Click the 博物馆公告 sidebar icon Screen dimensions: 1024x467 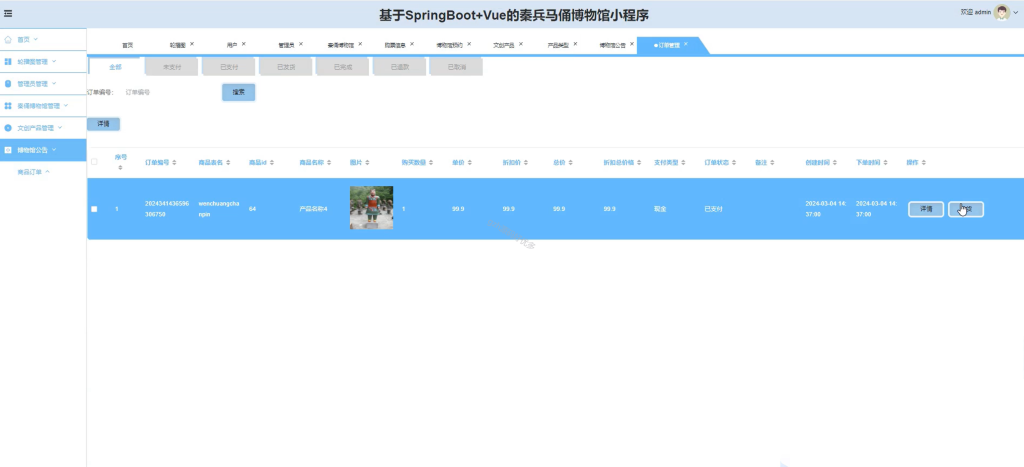[x=8, y=150]
